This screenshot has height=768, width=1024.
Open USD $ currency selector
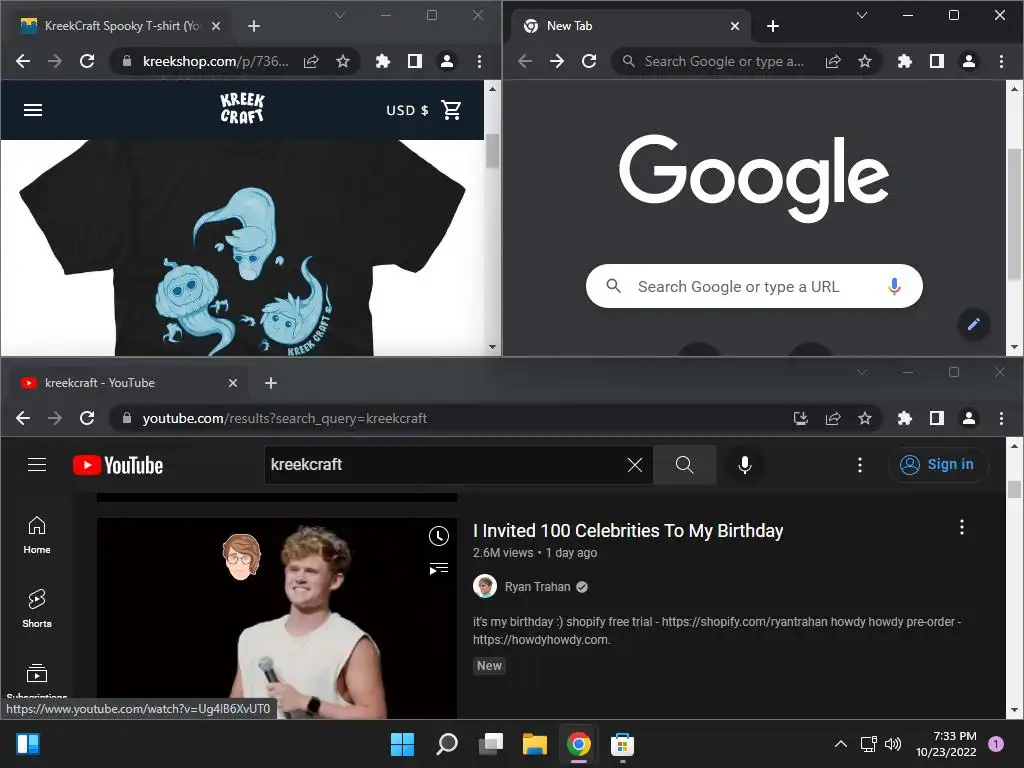pyautogui.click(x=407, y=110)
